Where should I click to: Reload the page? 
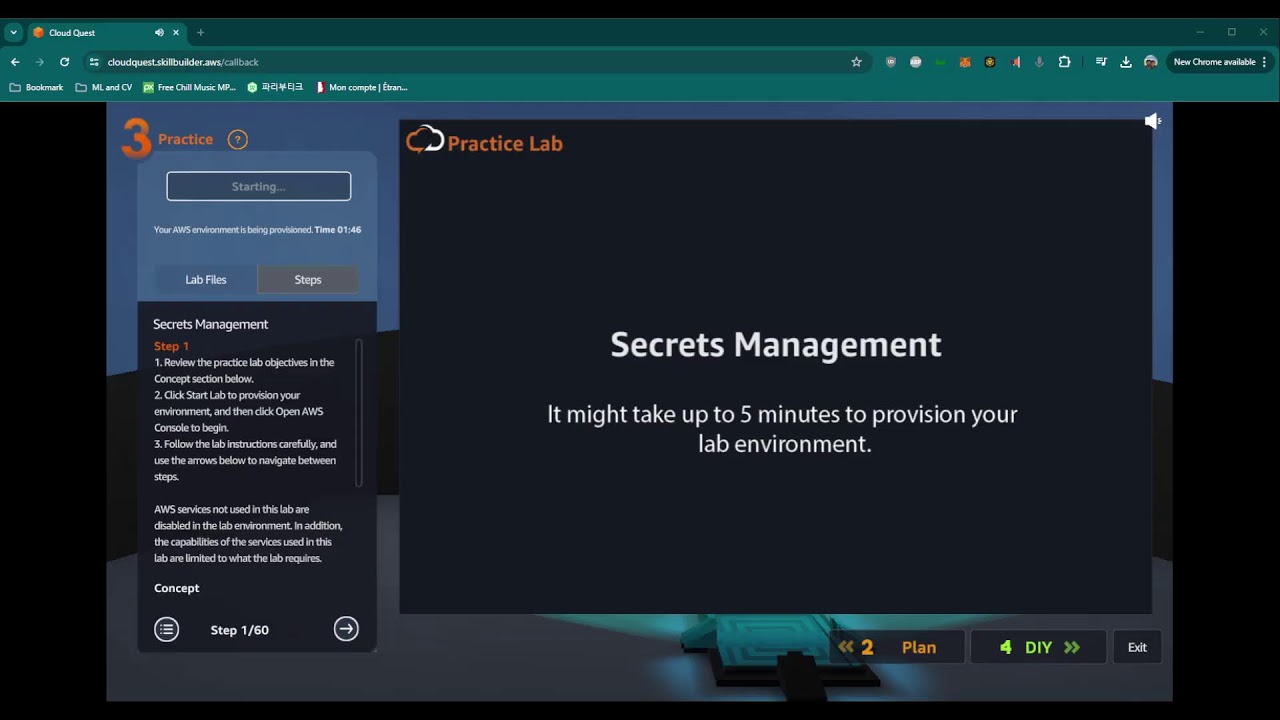[x=65, y=62]
